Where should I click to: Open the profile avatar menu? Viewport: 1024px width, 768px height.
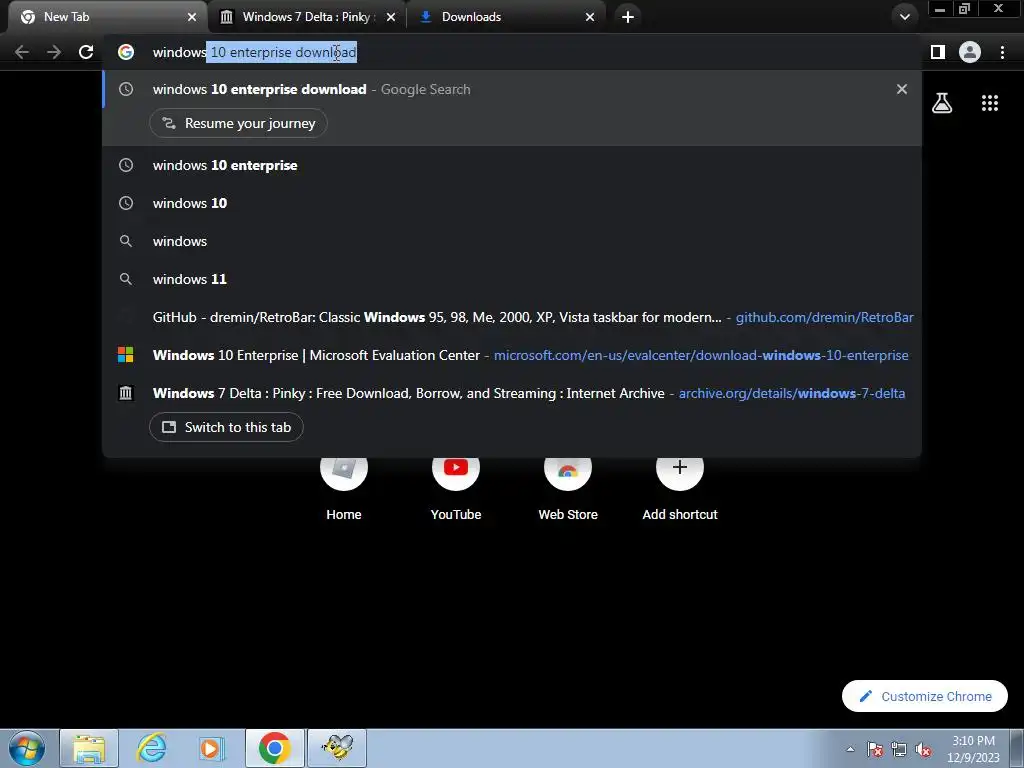coord(970,52)
